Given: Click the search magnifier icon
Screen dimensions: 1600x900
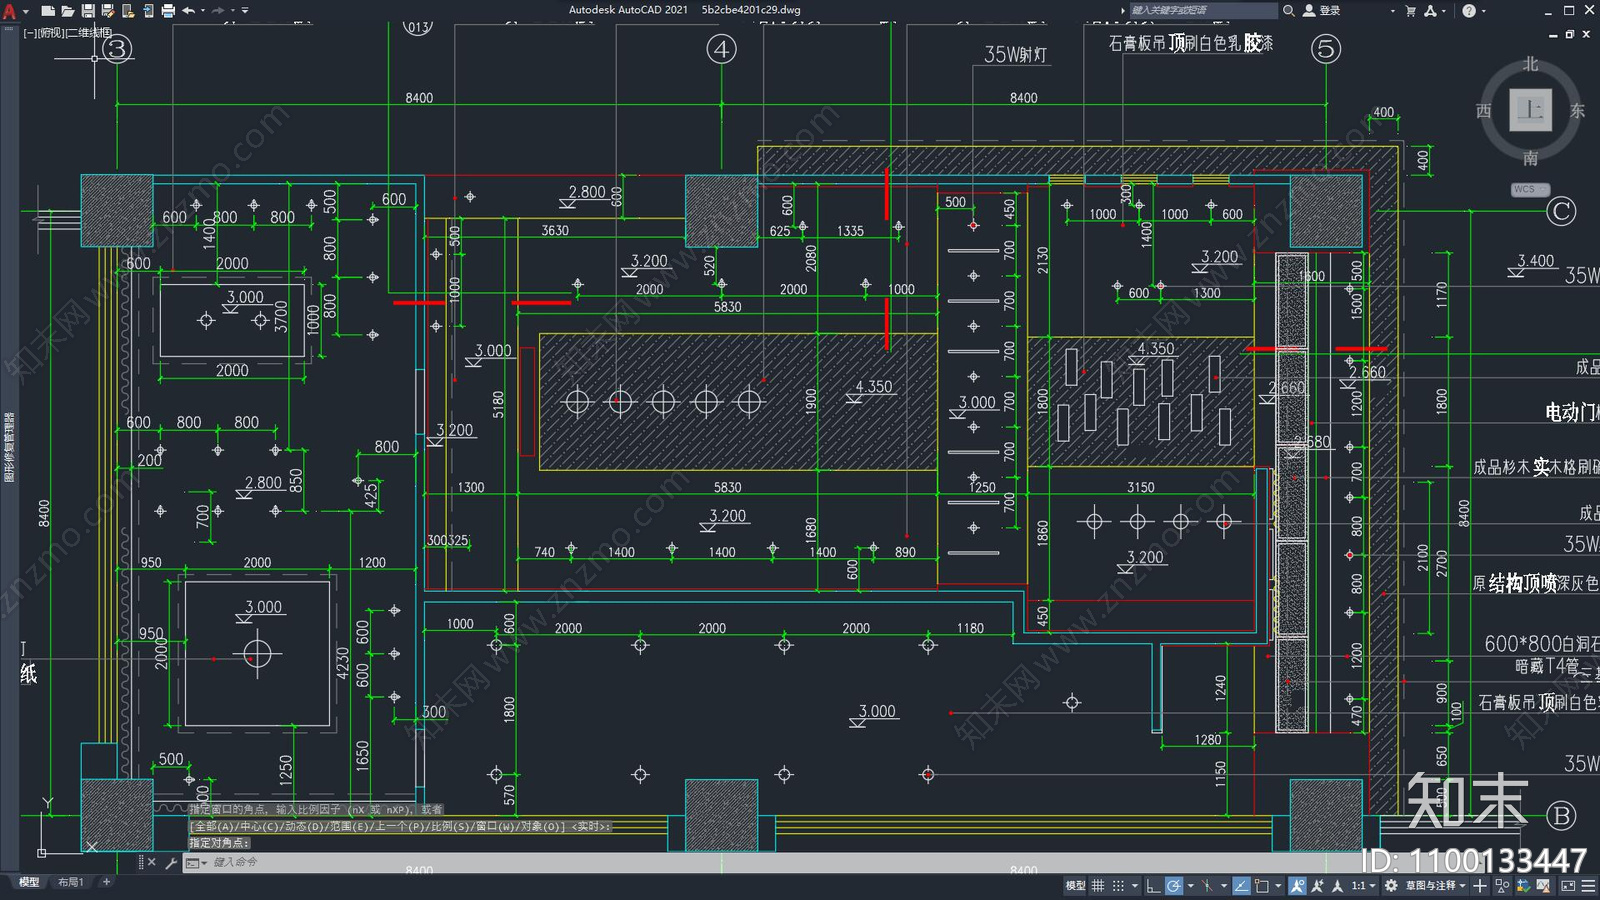Looking at the screenshot, I should (x=1289, y=10).
